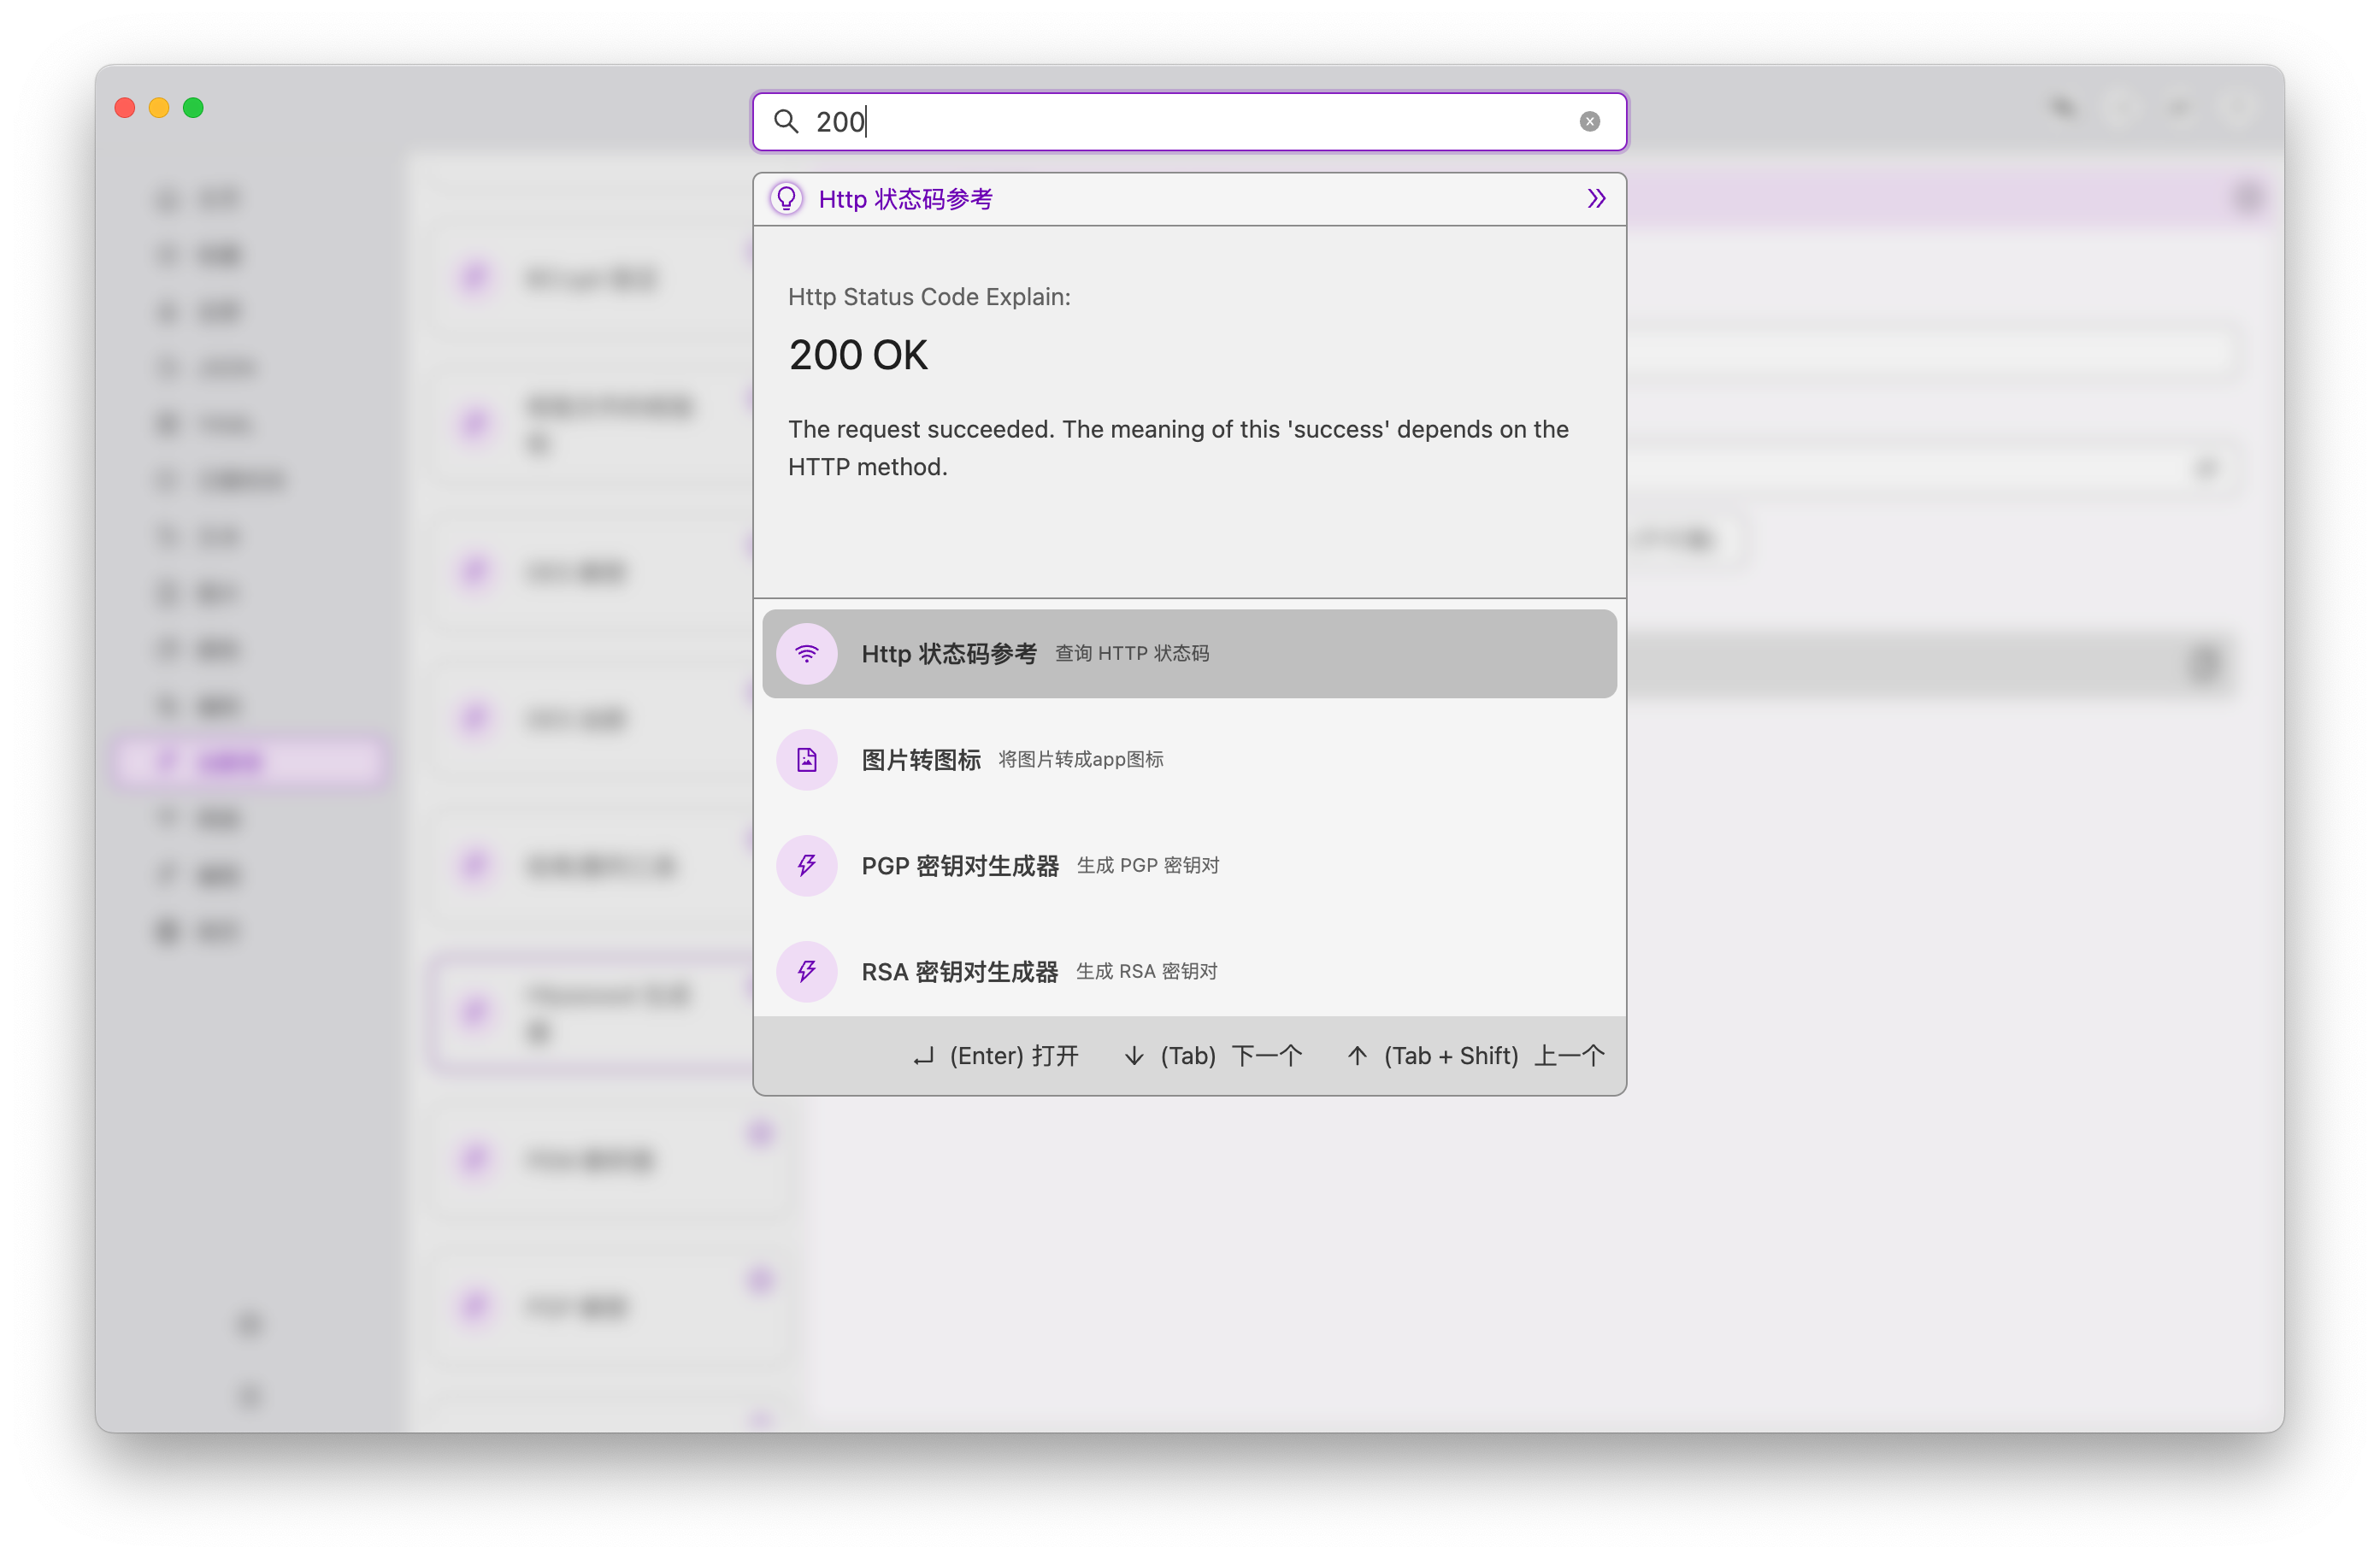Viewport: 2380px width, 1559px height.
Task: Expand preview with double chevron arrow
Action: point(1596,198)
